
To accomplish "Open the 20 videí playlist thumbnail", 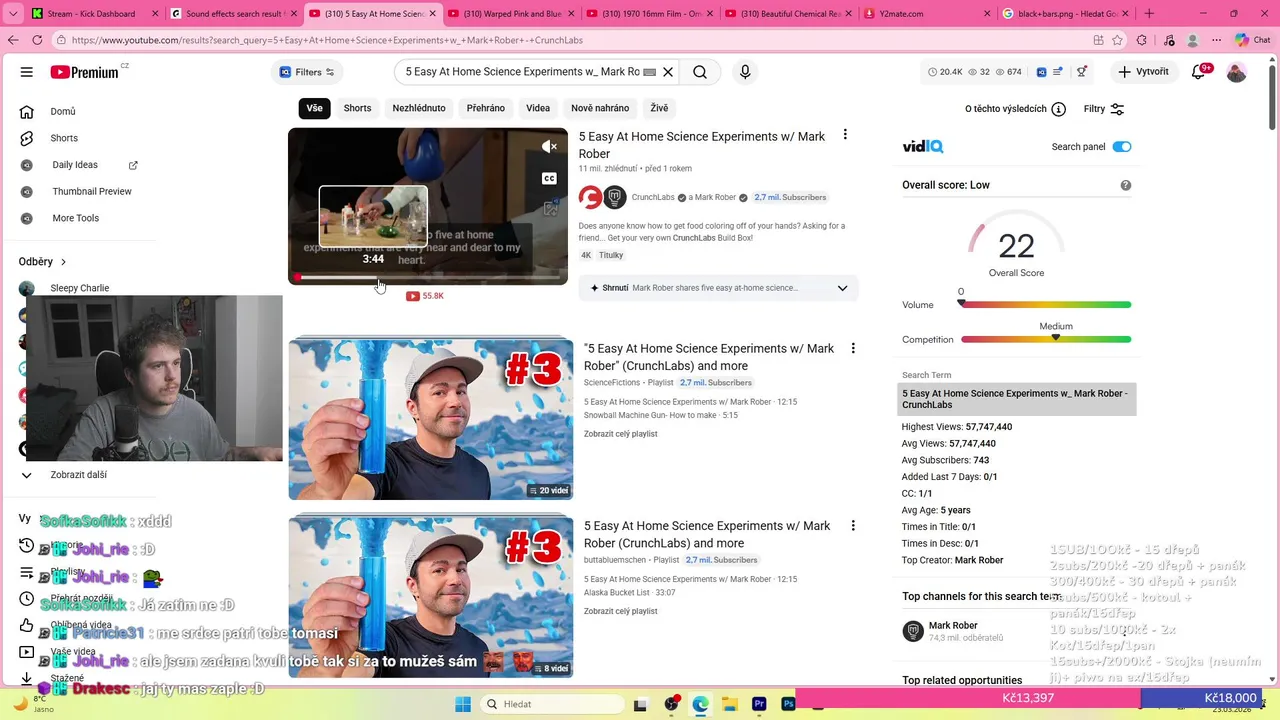I will click(x=431, y=419).
